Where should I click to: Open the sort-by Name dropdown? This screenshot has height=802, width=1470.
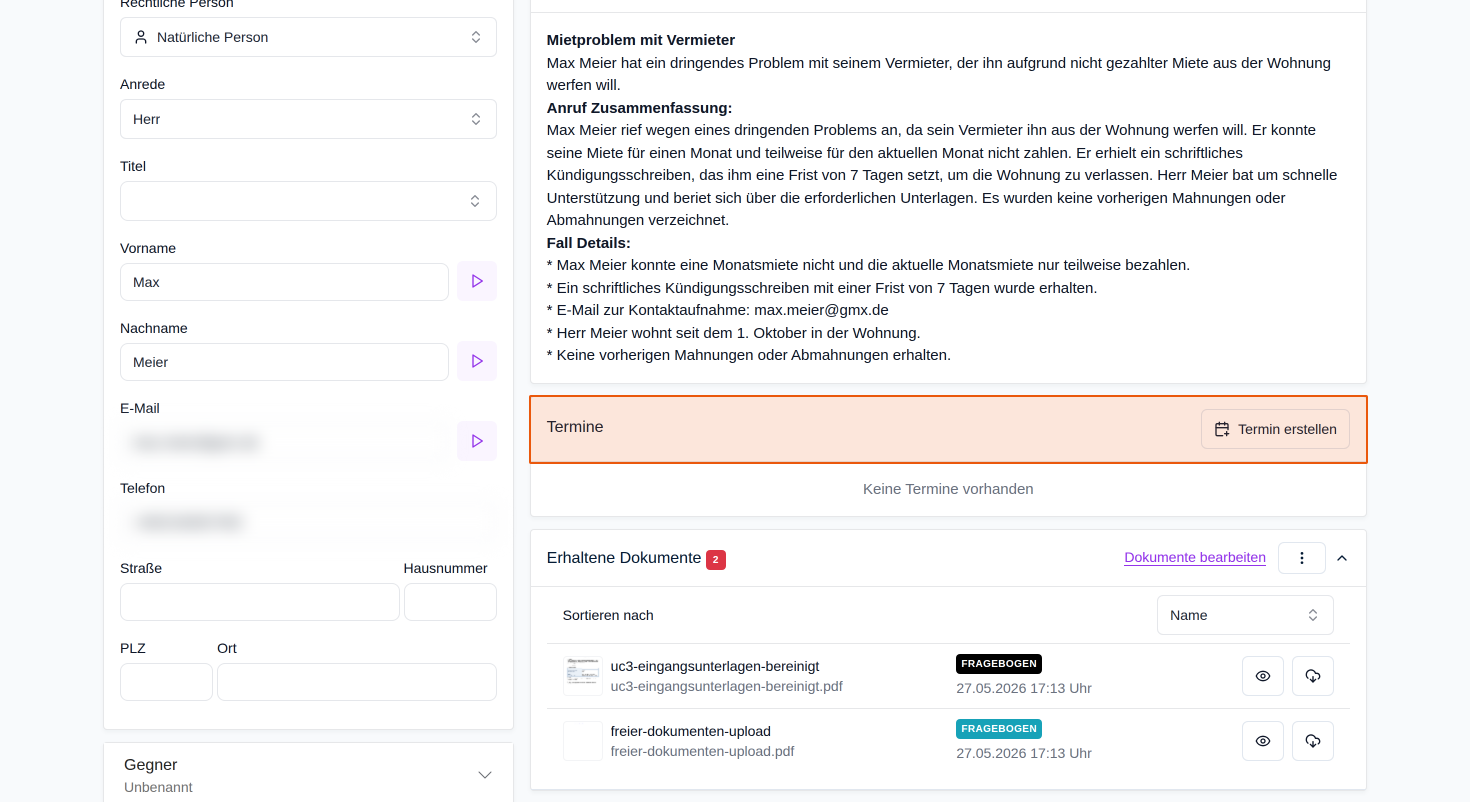(x=1245, y=615)
